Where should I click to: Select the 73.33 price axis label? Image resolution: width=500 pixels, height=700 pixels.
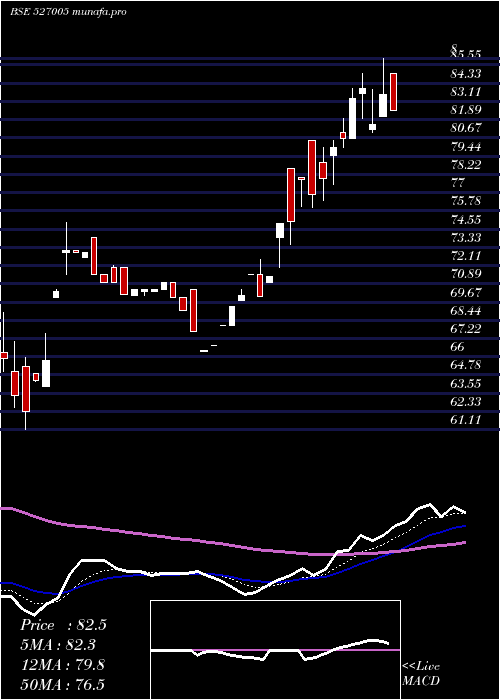(466, 238)
